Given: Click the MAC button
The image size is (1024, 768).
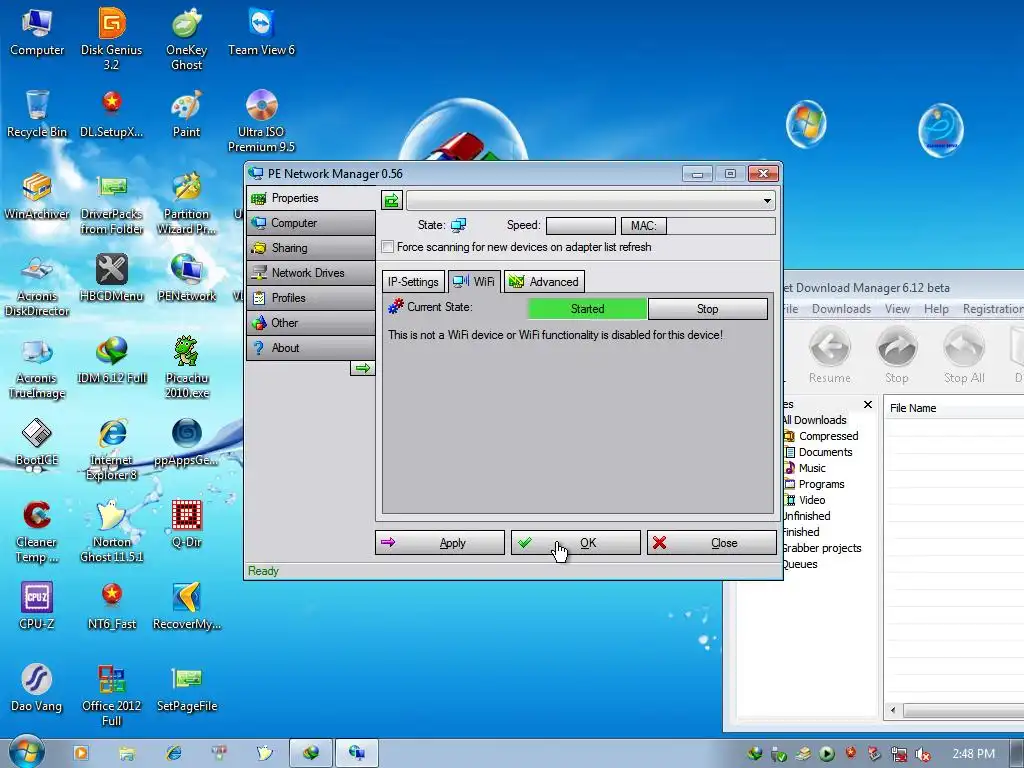Looking at the screenshot, I should [x=643, y=226].
